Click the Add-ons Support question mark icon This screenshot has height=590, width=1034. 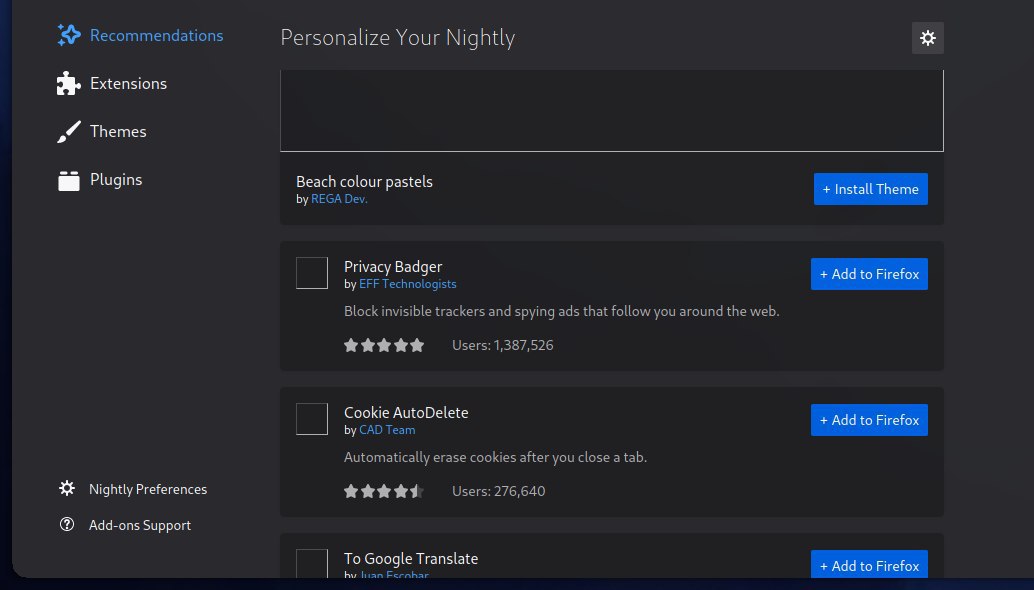click(x=67, y=524)
